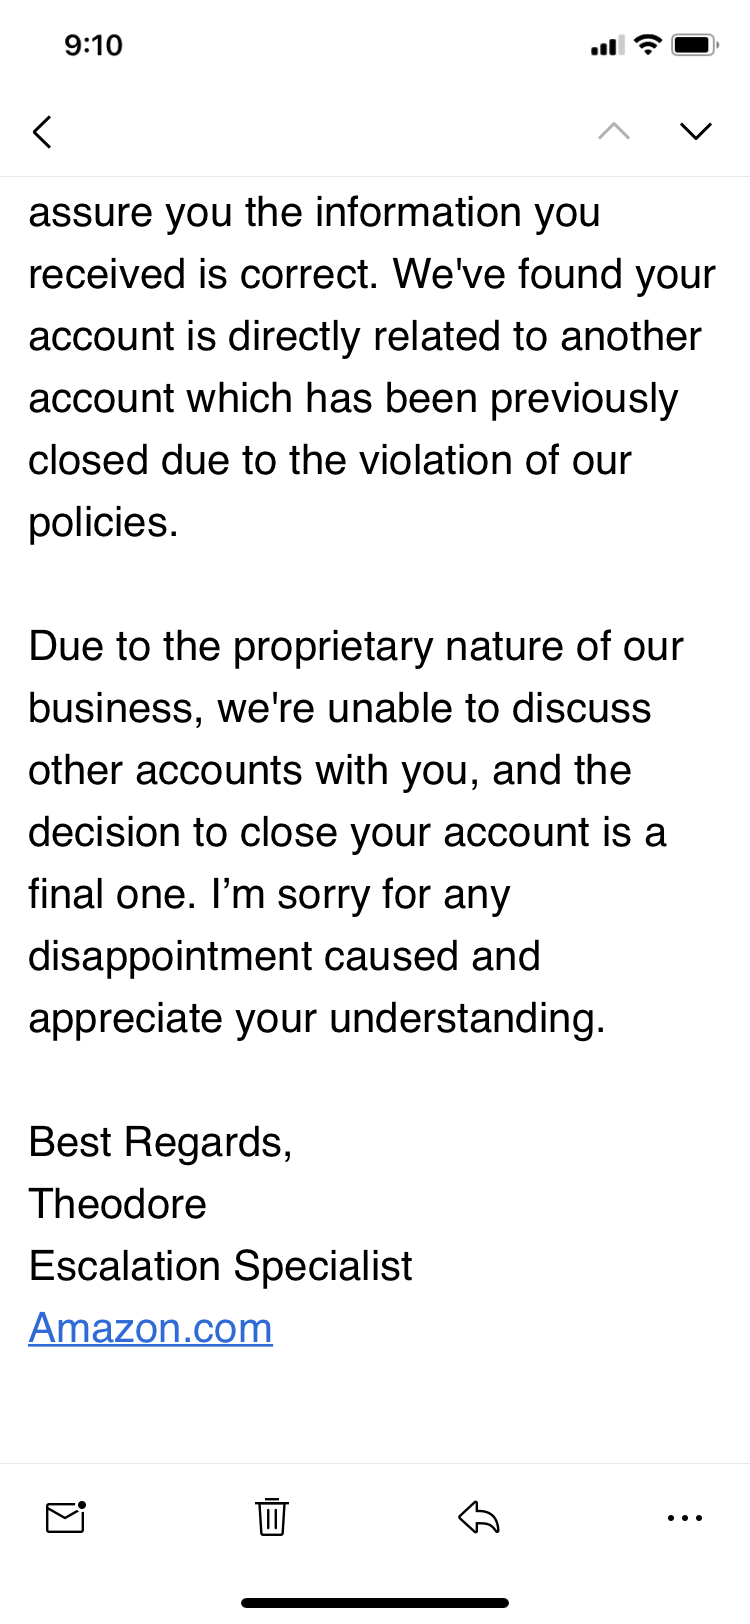Screen dimensions: 750x1624
Task: Go back to the inbox
Action: [42, 132]
